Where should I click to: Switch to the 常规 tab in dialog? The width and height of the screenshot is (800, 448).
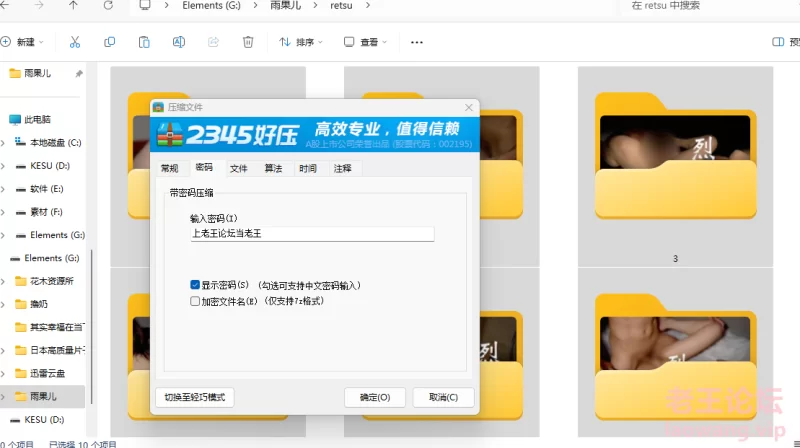(169, 168)
